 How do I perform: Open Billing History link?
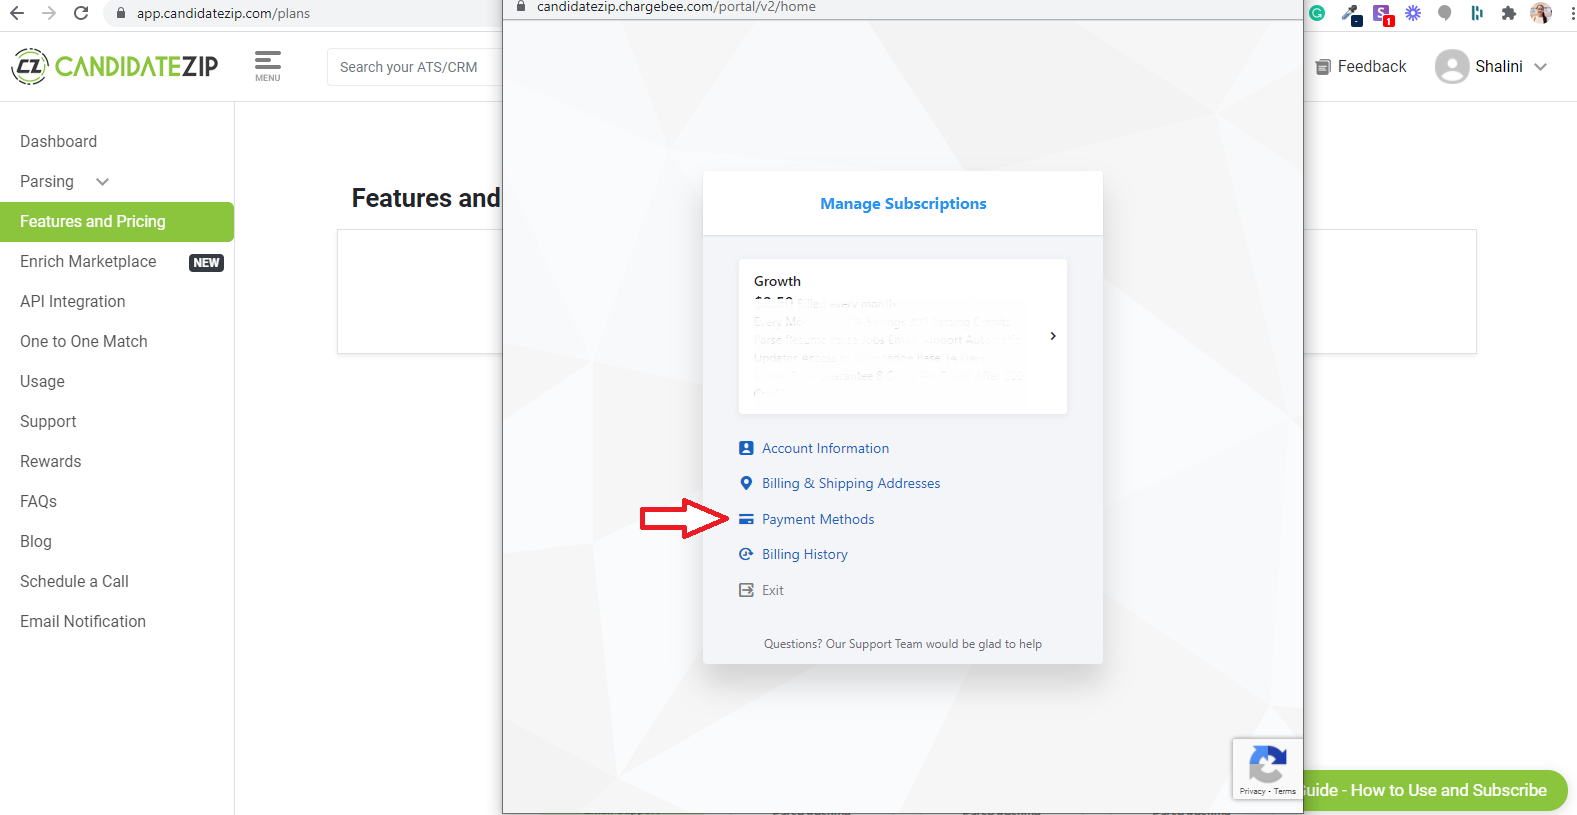805,554
